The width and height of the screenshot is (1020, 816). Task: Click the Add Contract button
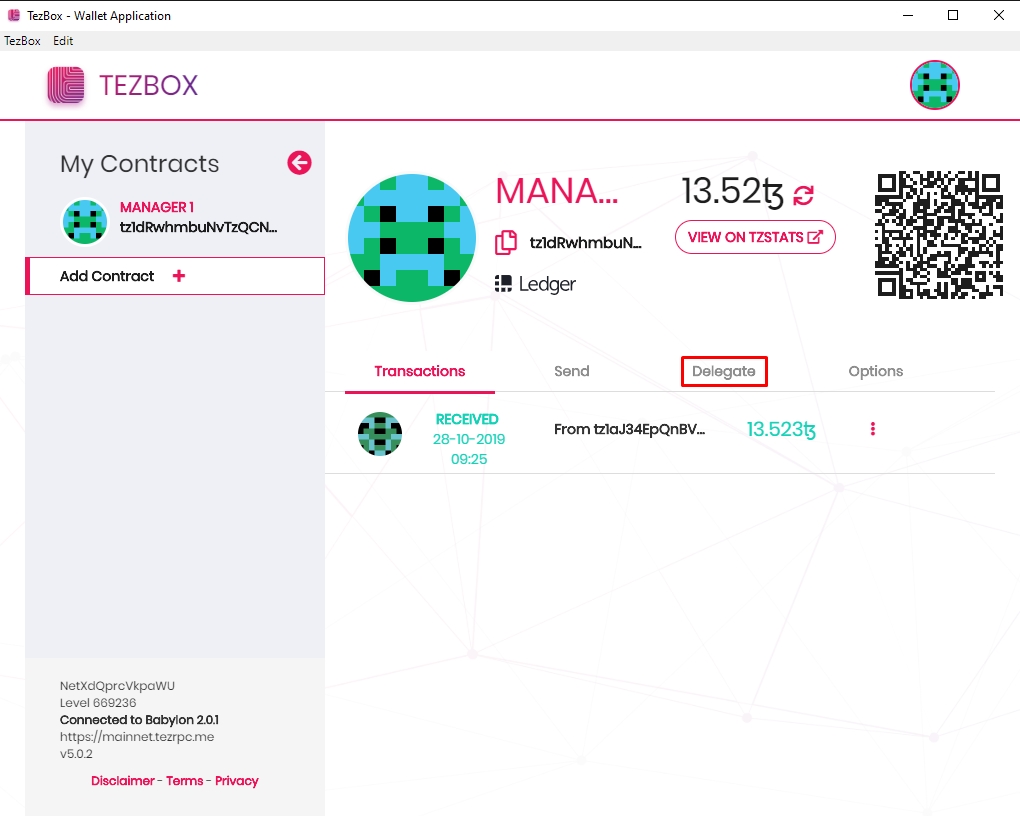click(175, 276)
